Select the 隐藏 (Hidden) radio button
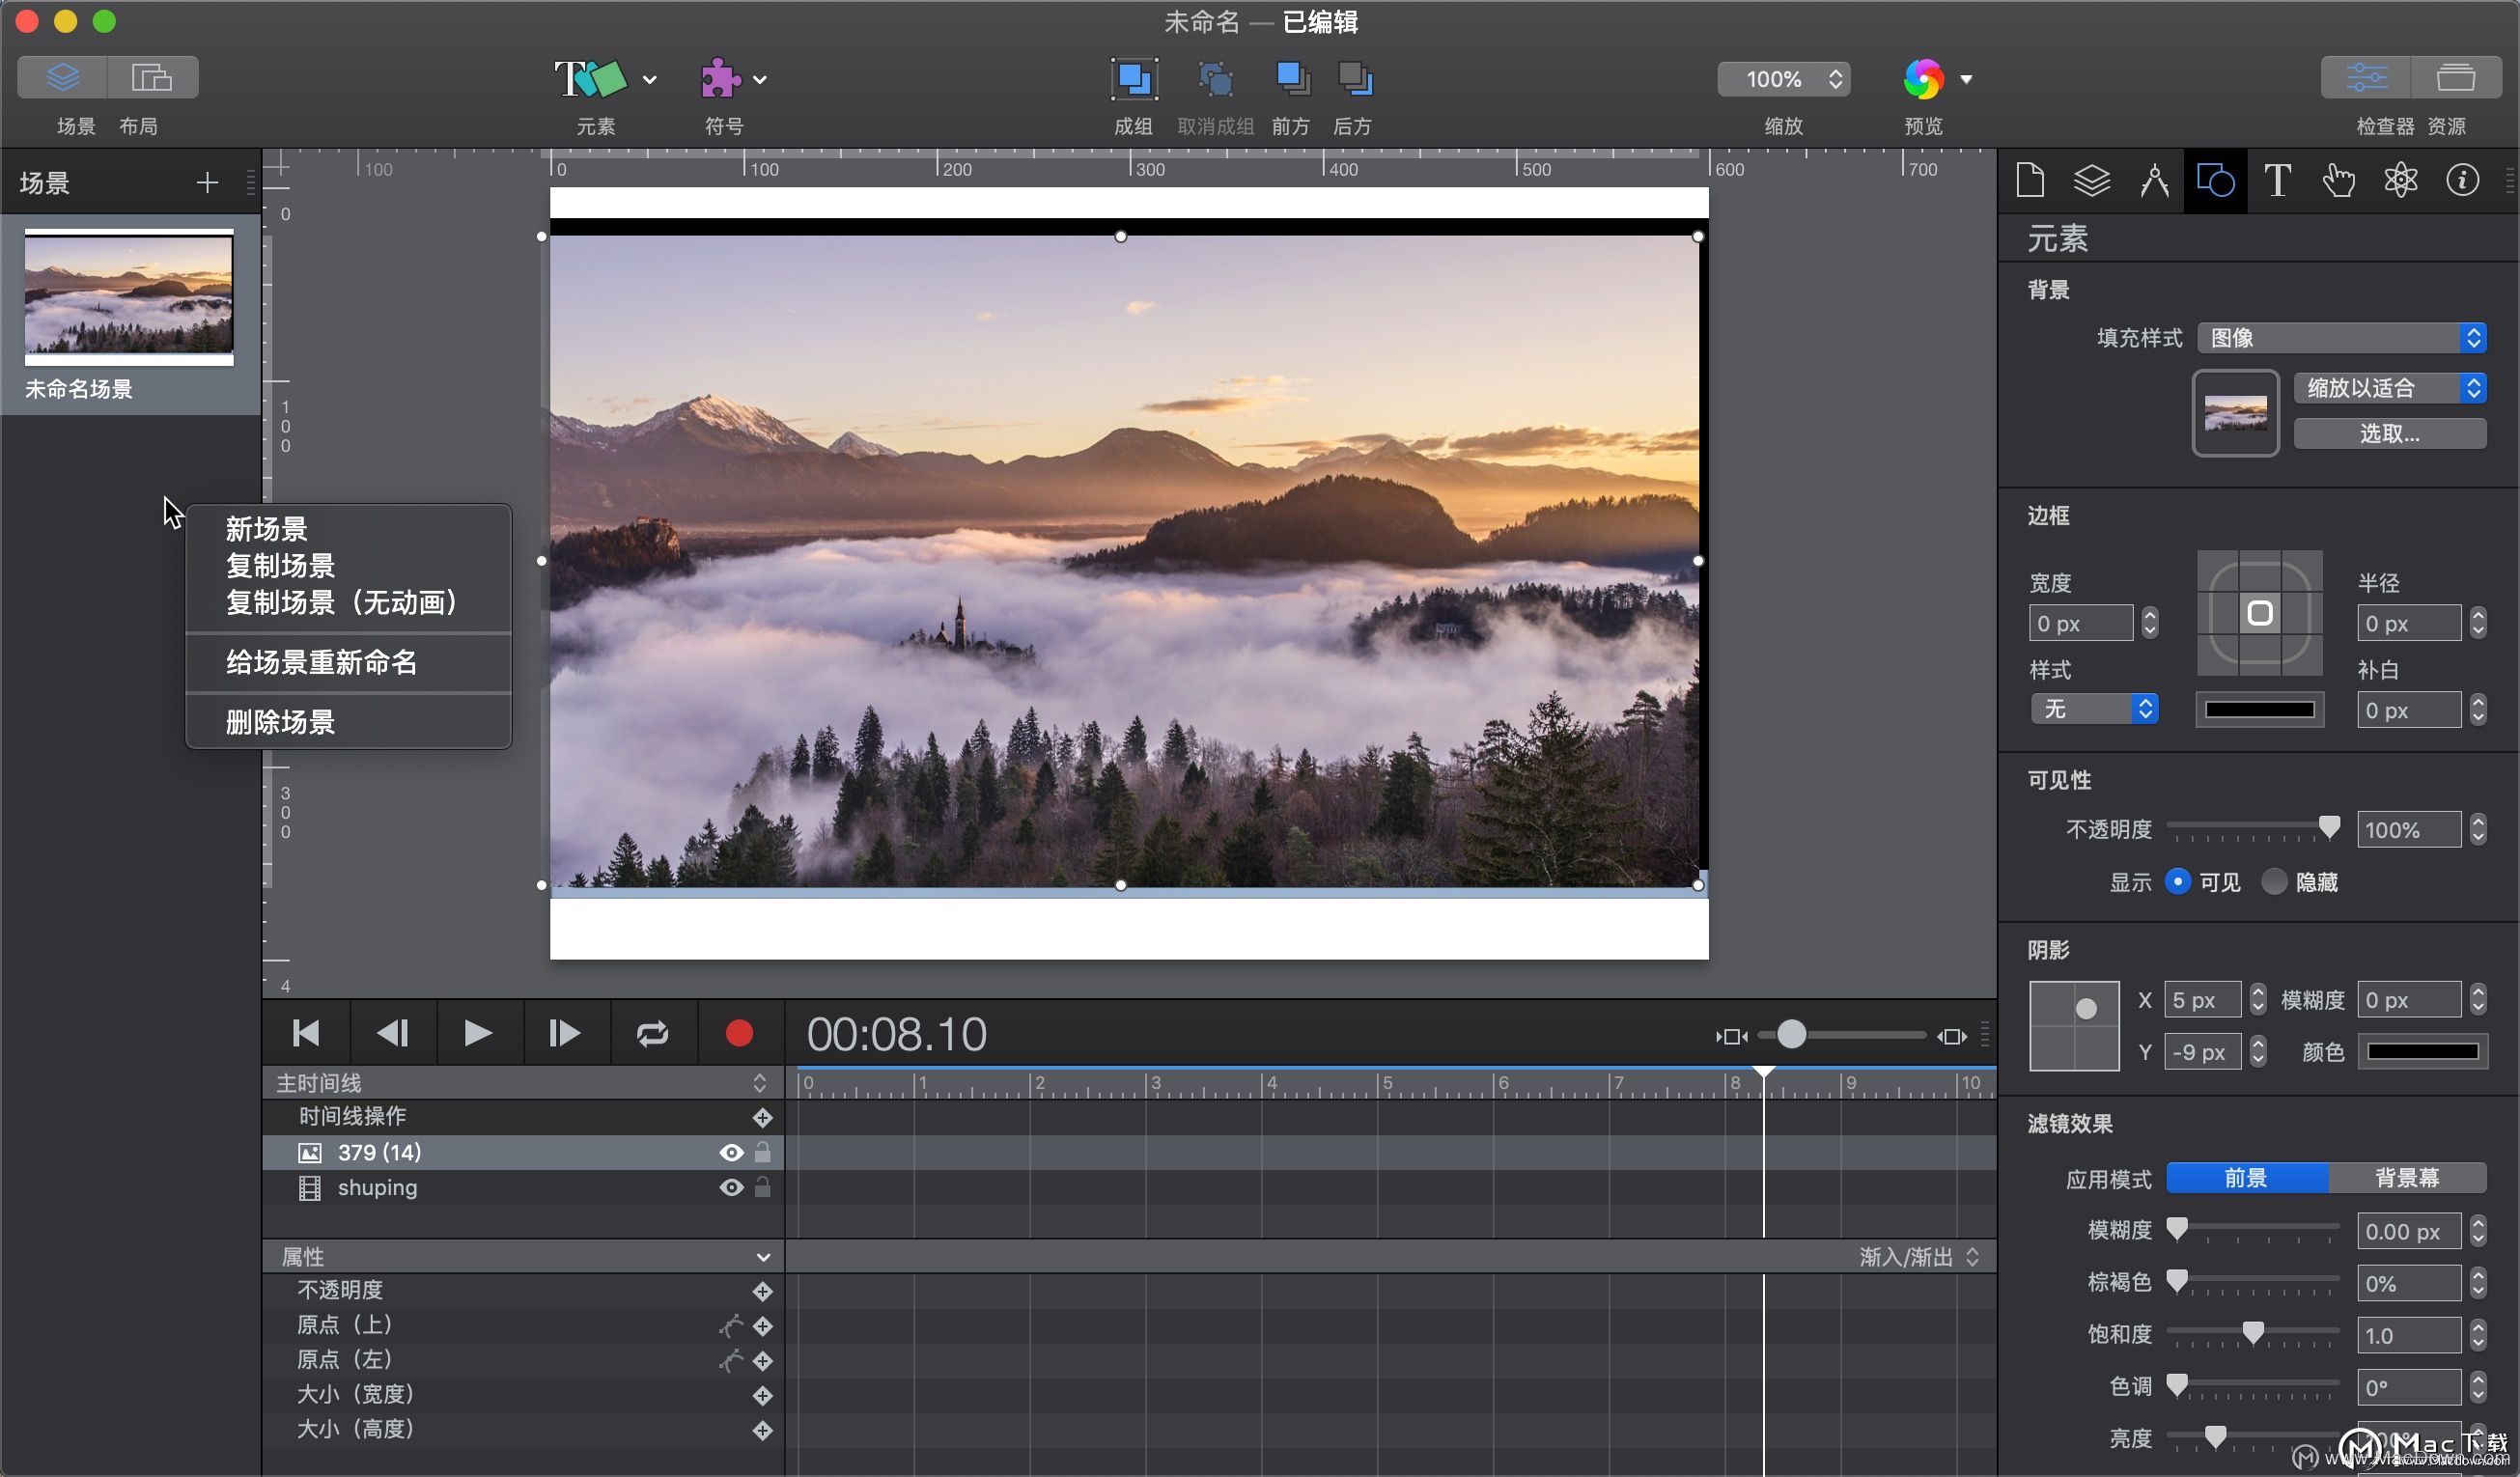 [x=2273, y=882]
